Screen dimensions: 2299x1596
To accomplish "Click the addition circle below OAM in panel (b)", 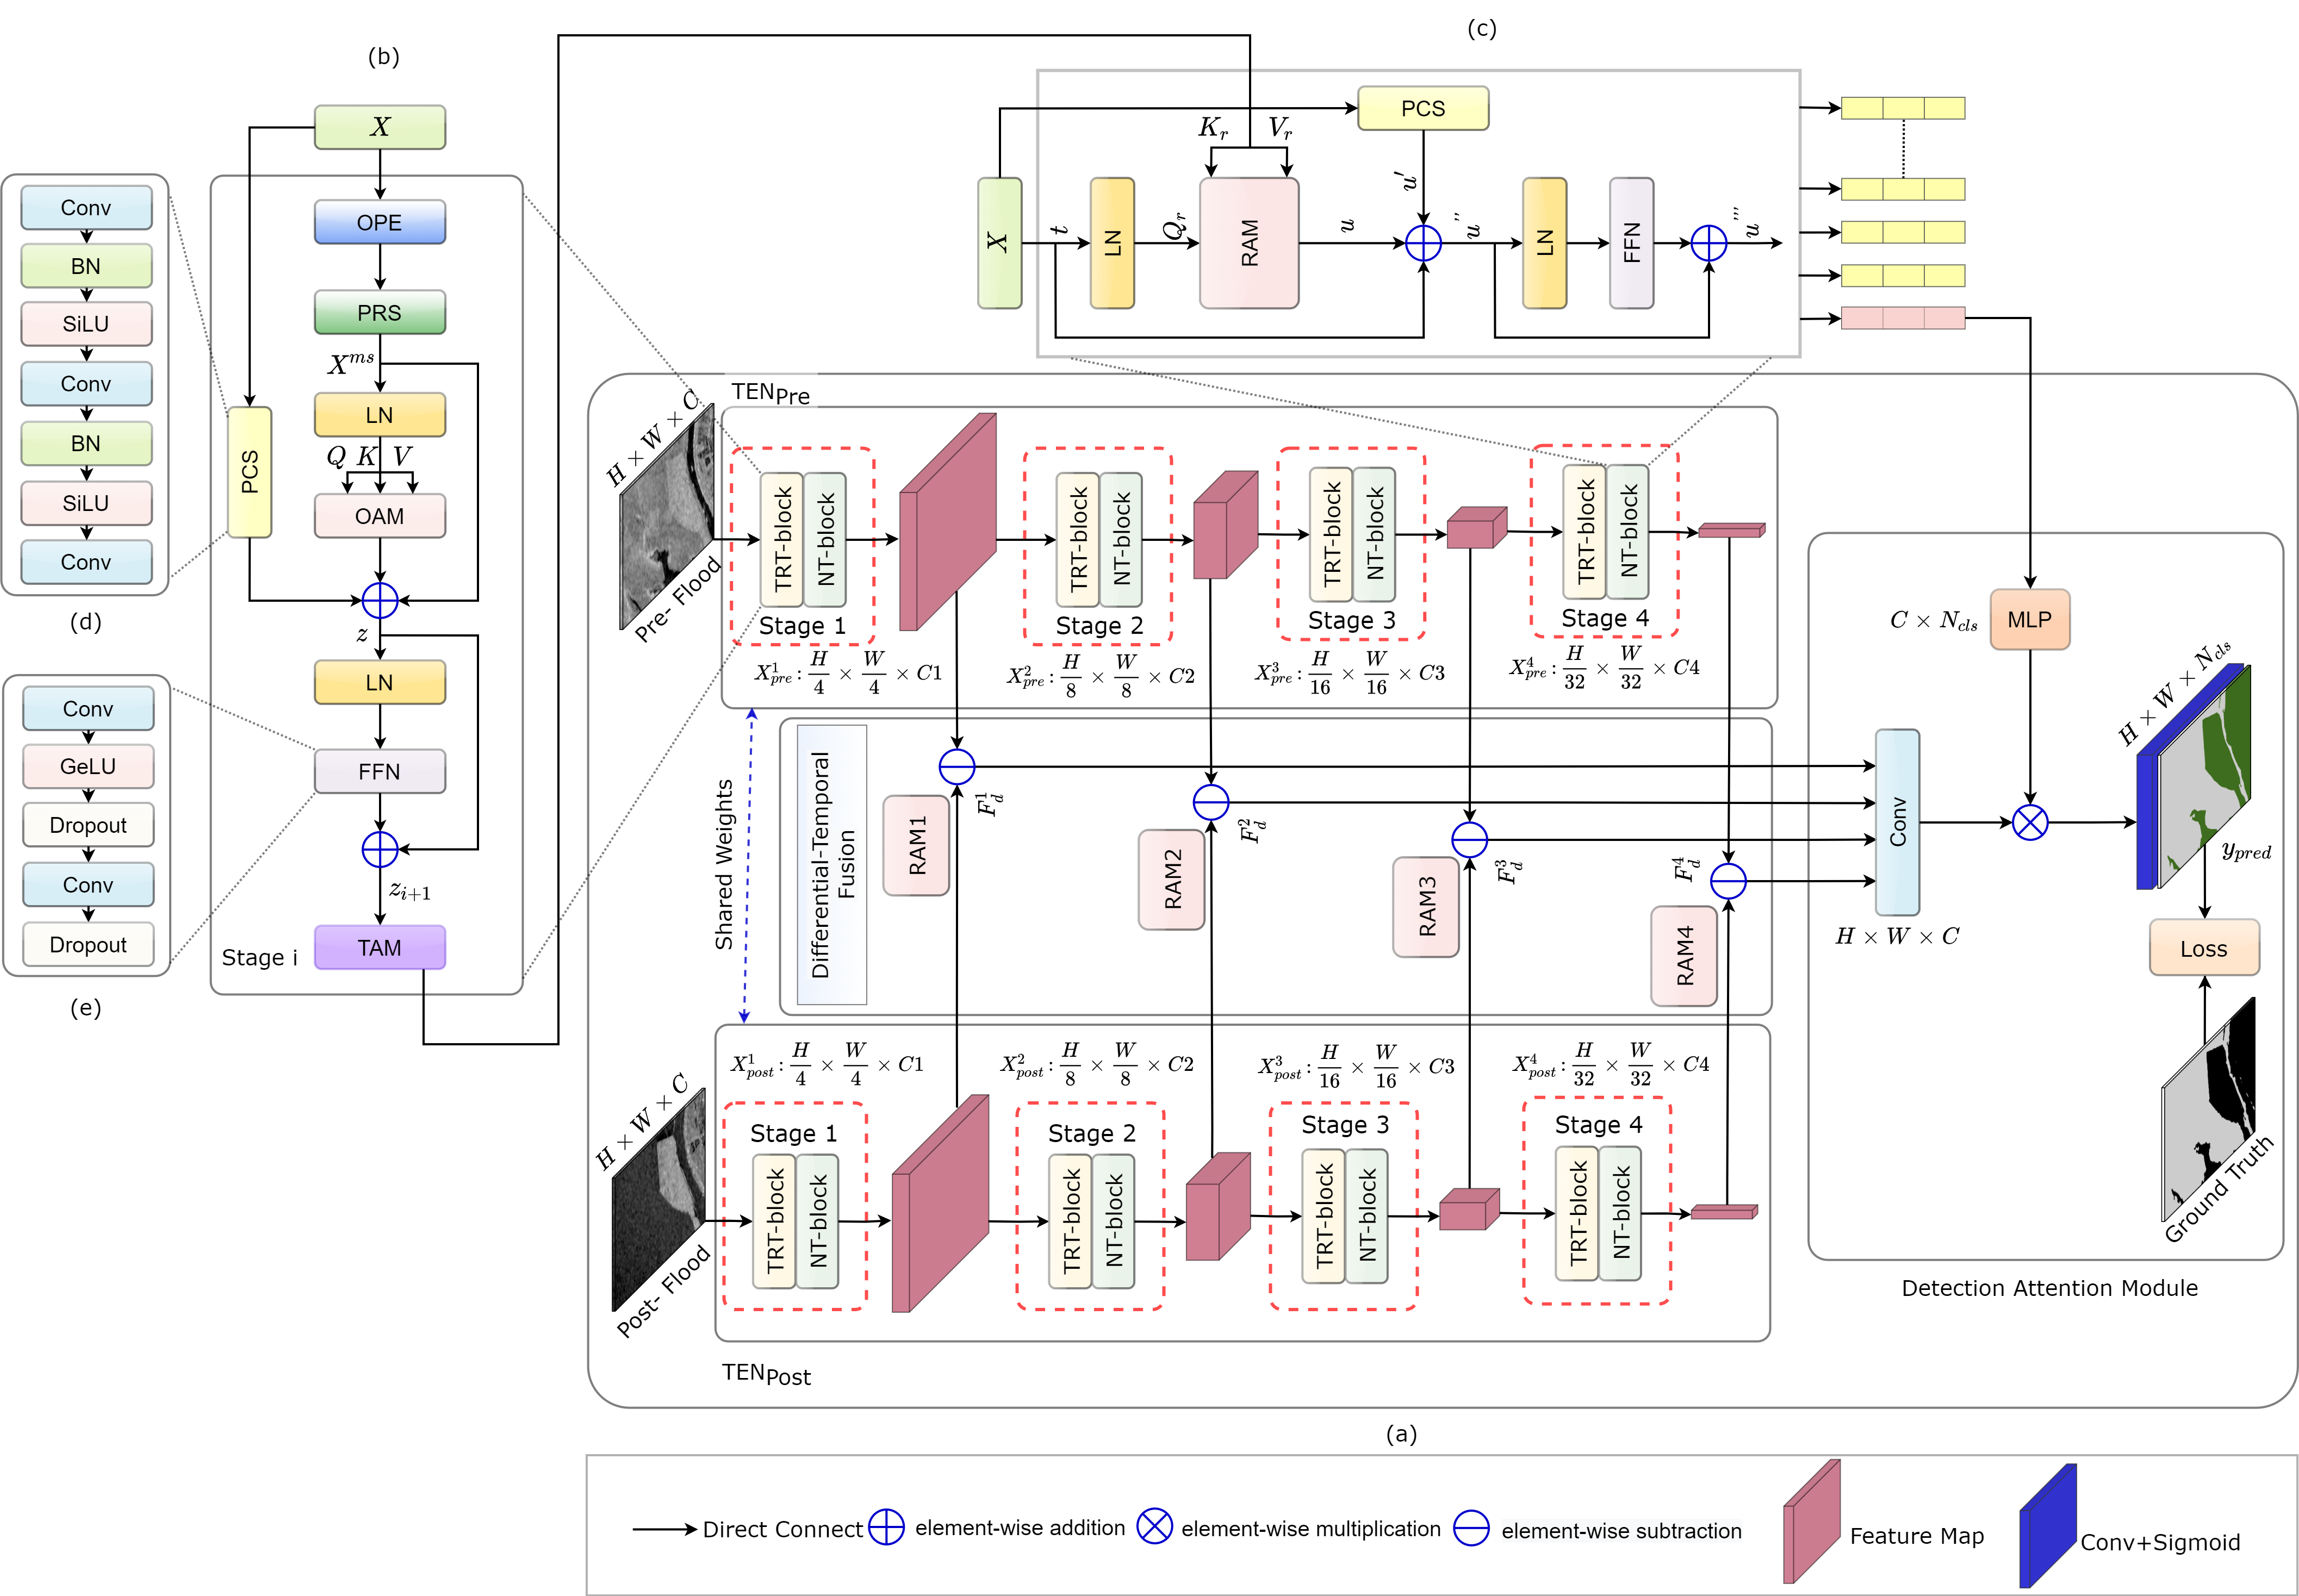I will click(380, 600).
